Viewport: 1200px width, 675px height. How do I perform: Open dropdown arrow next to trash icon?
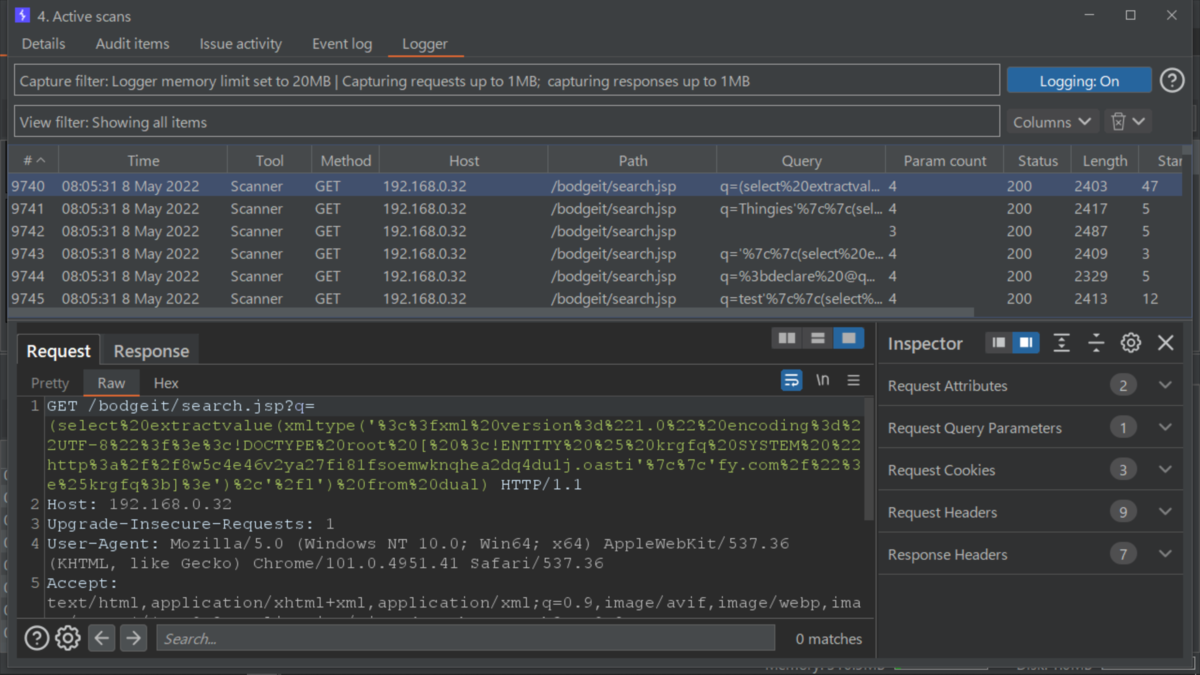coord(1139,122)
